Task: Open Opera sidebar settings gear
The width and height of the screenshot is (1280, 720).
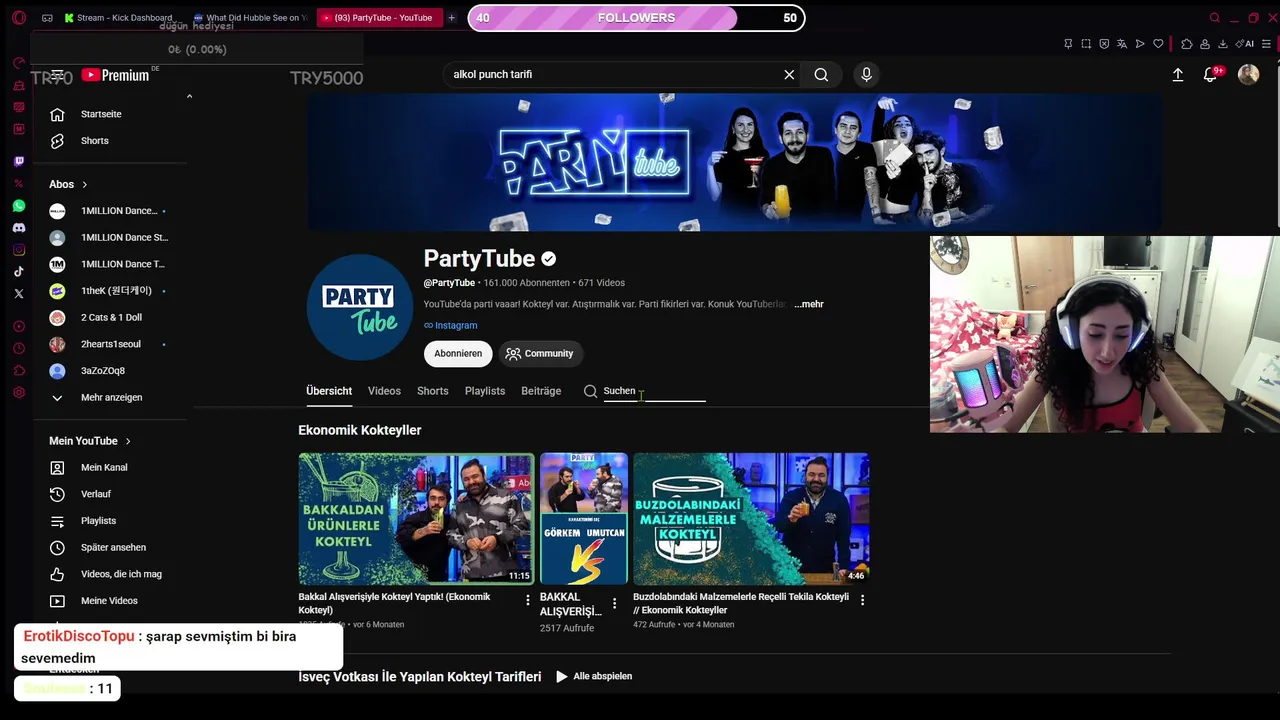Action: (x=18, y=393)
